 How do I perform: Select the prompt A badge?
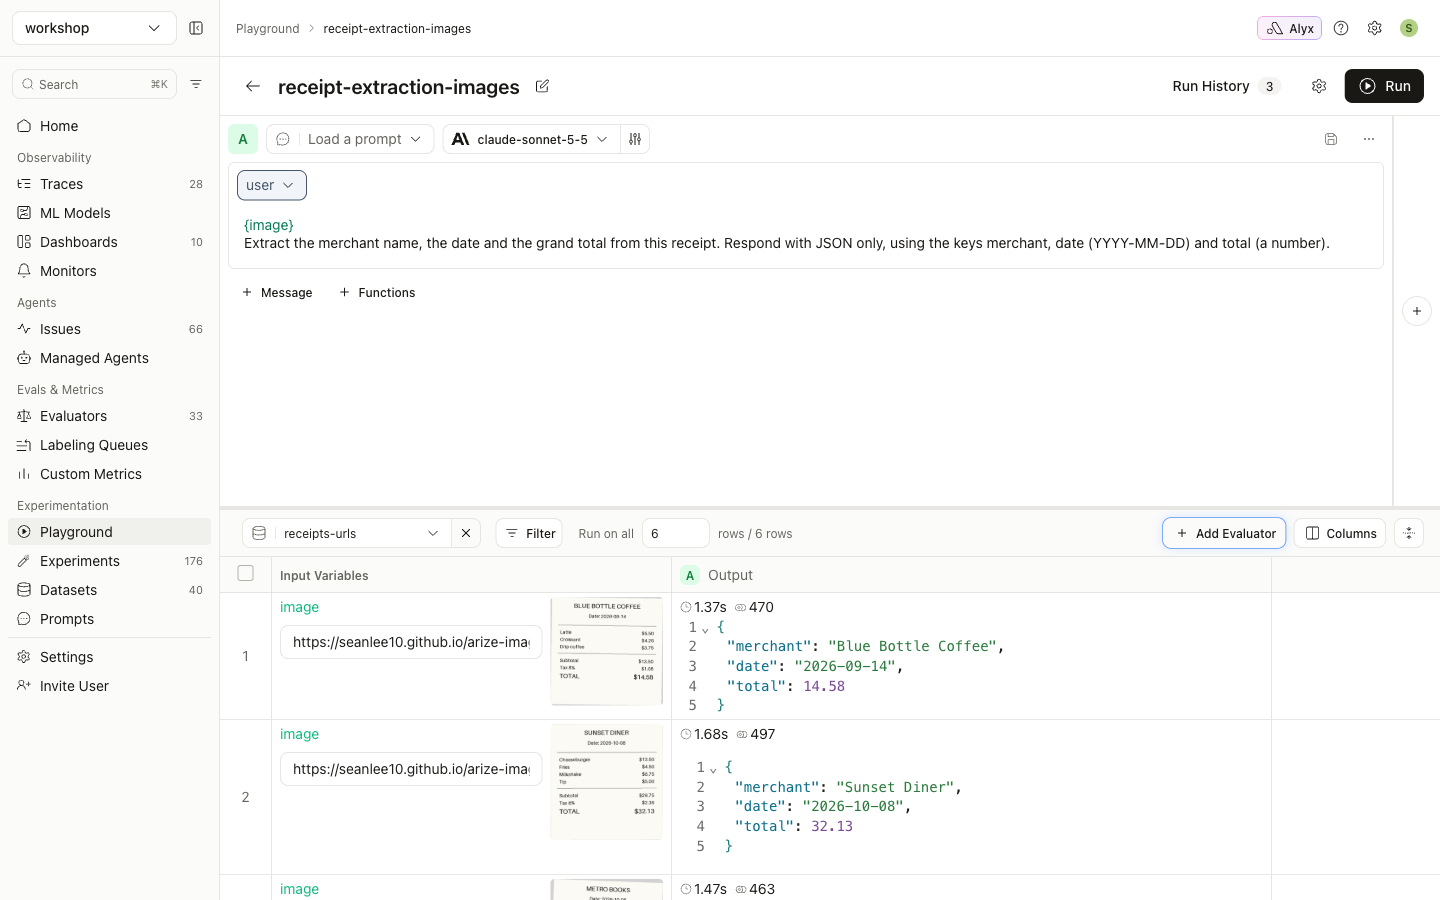[x=243, y=139]
